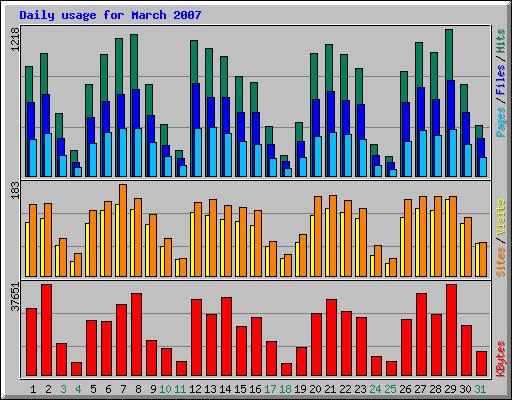Click day label 21 on the x-axis
The image size is (512, 400).
pyautogui.click(x=330, y=389)
